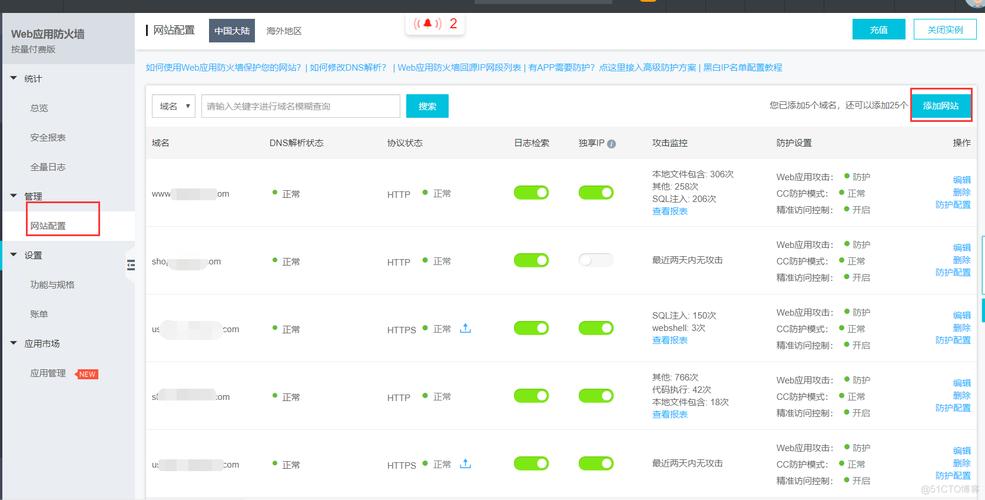Toggle 日志检索 in the 代码执行 42次 row
The width and height of the screenshot is (985, 500).
(x=531, y=396)
